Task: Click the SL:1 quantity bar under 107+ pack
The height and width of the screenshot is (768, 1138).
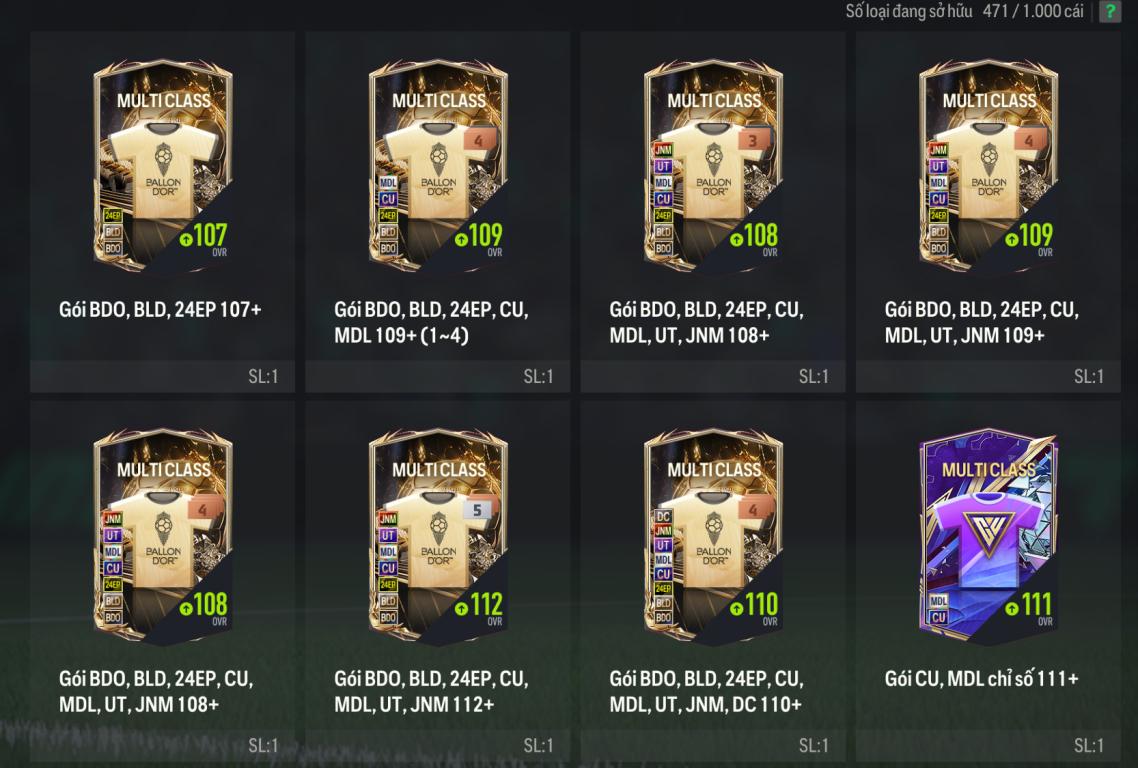Action: click(163, 376)
